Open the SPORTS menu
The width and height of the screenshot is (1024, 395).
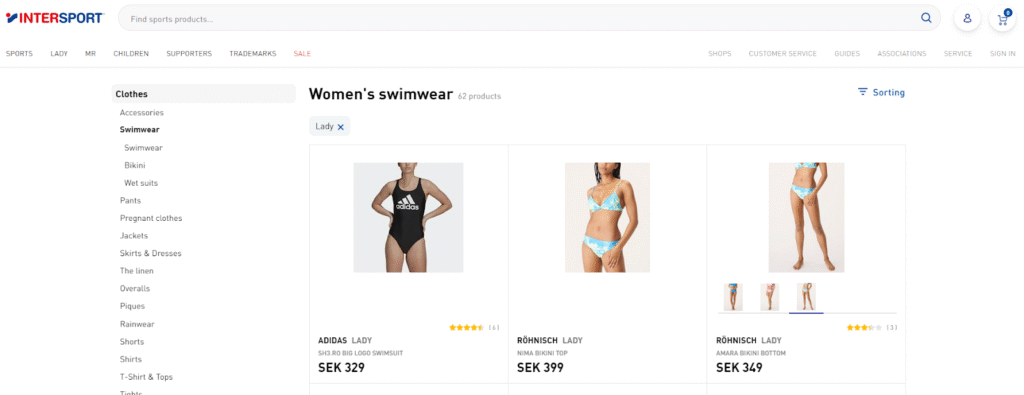tap(19, 54)
